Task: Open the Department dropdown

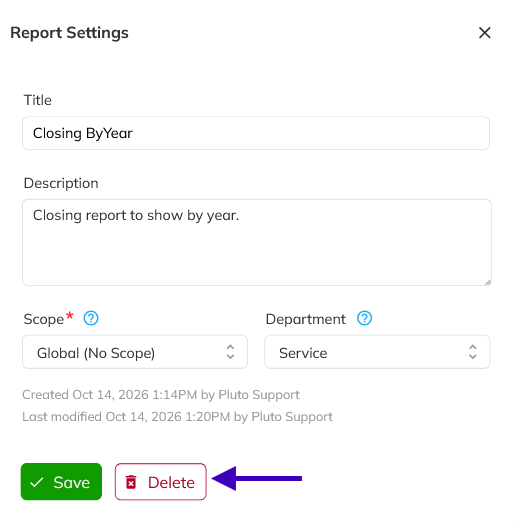Action: pyautogui.click(x=377, y=352)
